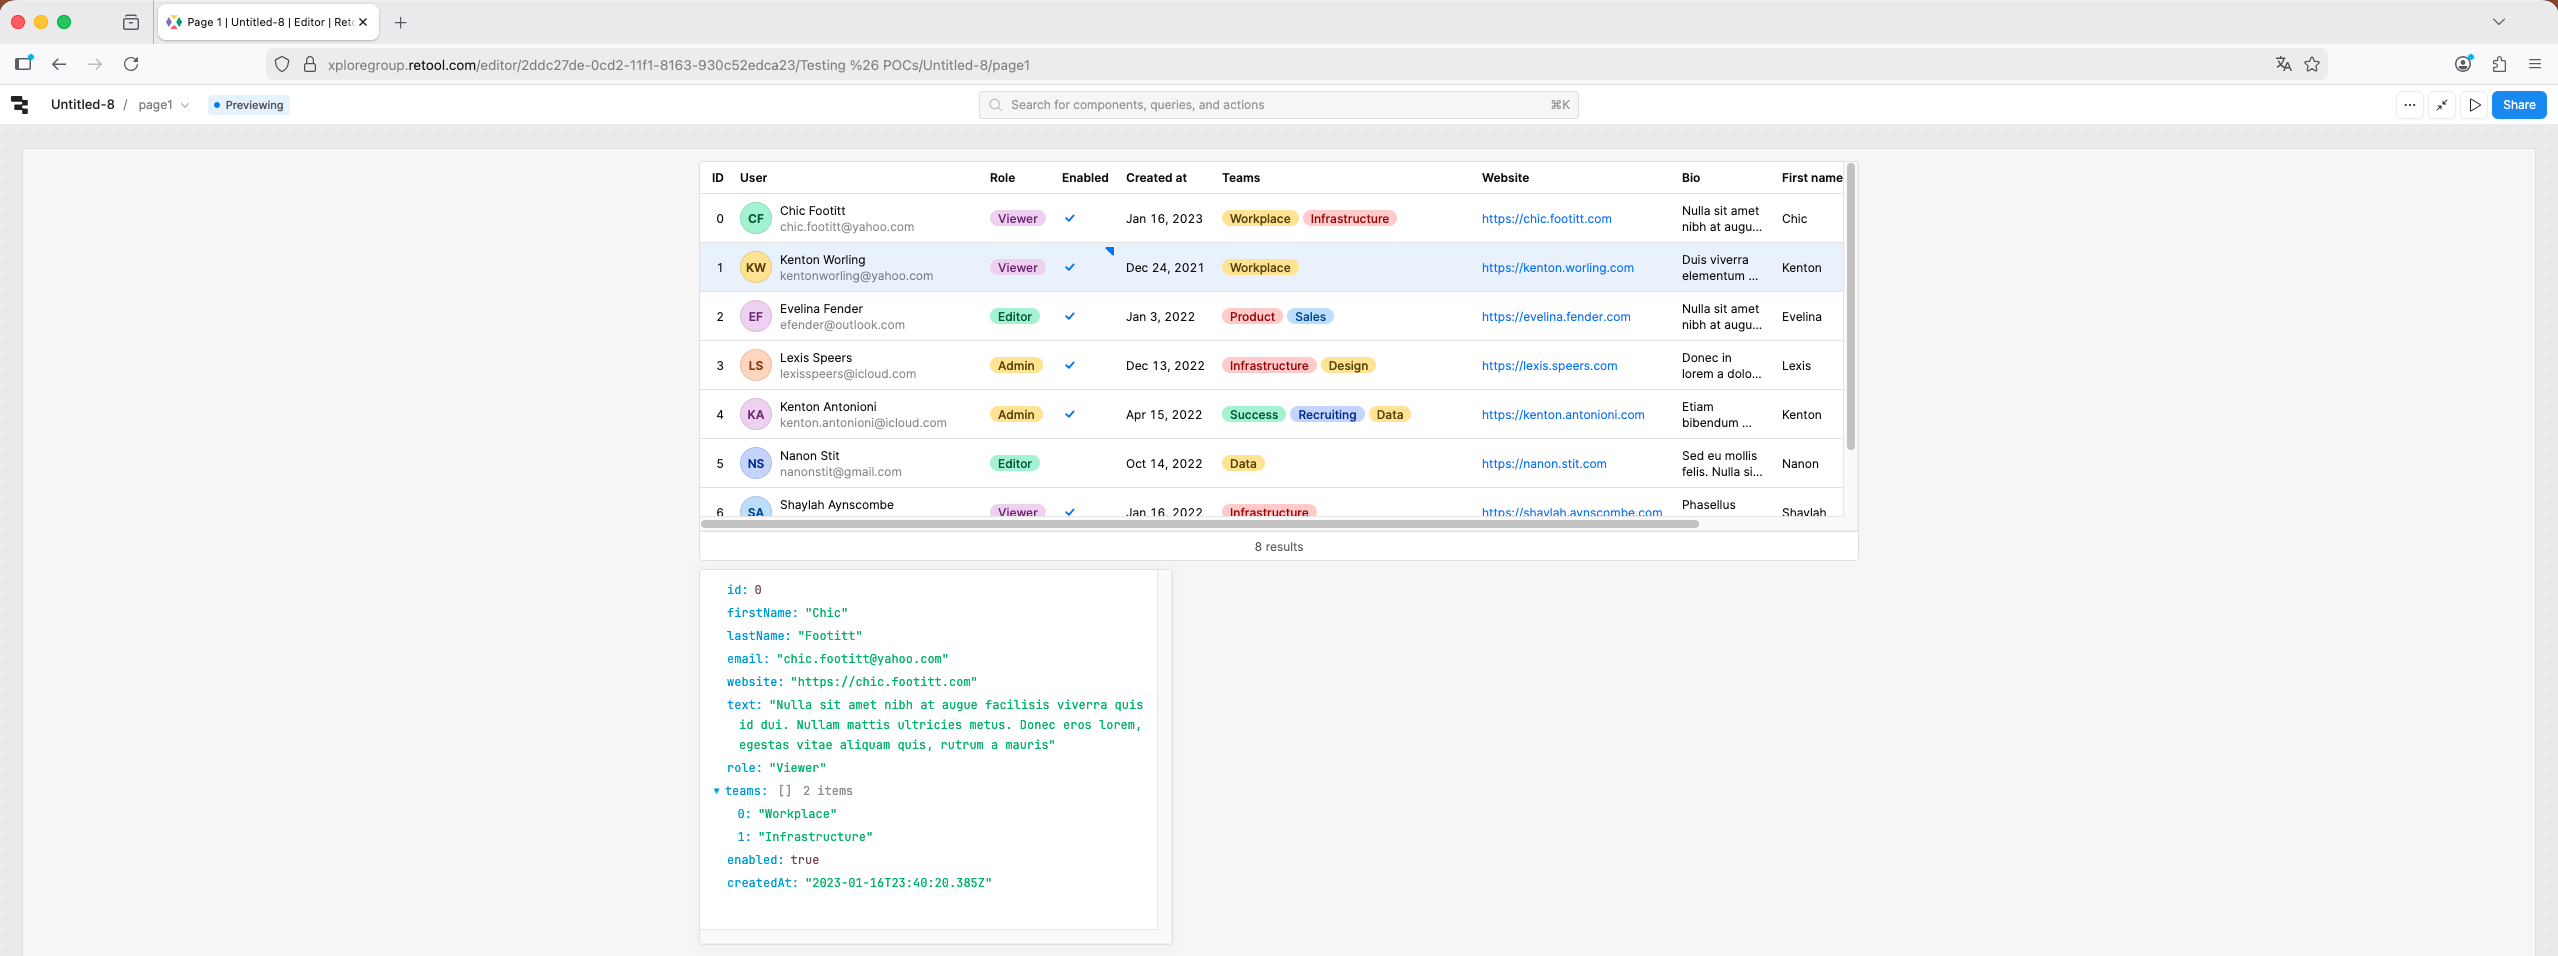The image size is (2558, 956).
Task: Click the shield tracking protection icon
Action: (282, 64)
